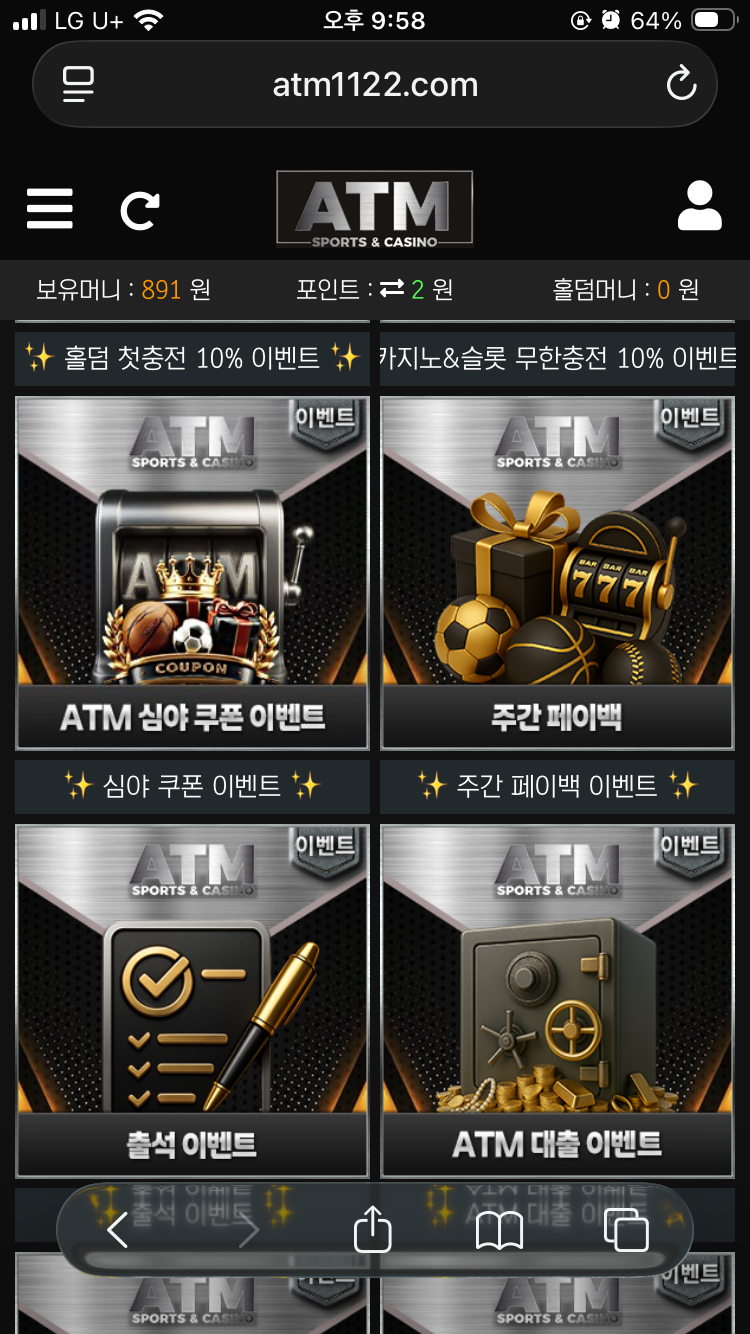This screenshot has width=750, height=1334.
Task: Tap the 보유머니 891 원 balance
Action: pyautogui.click(x=123, y=290)
